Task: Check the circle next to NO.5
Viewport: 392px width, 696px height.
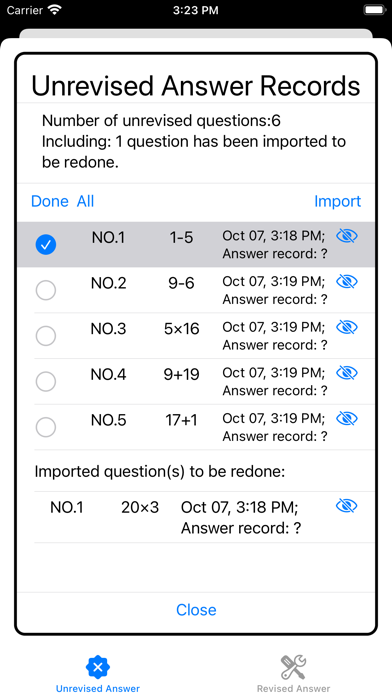Action: click(46, 427)
